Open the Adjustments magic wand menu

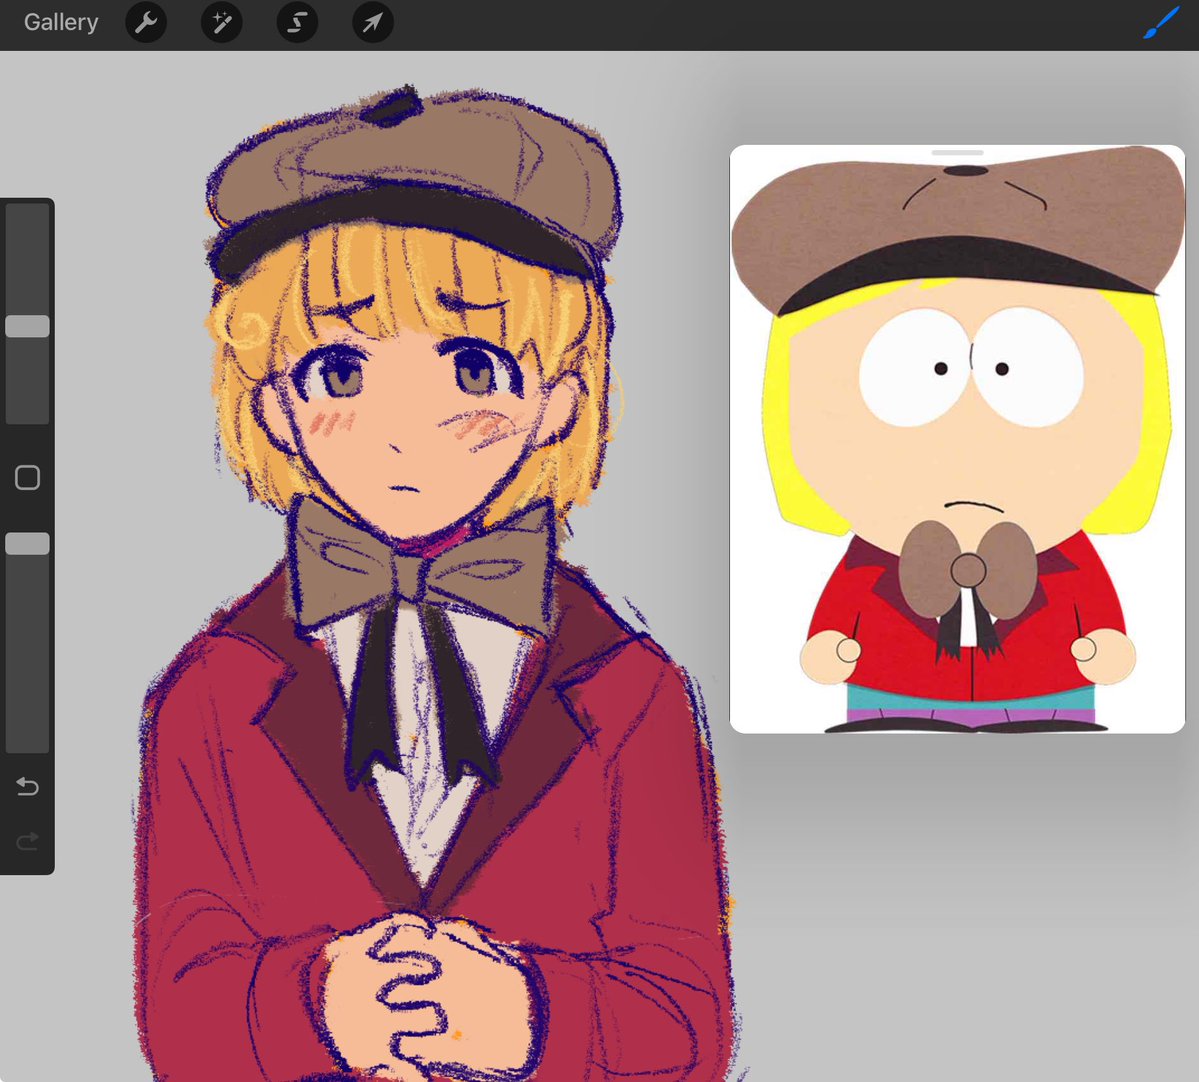pos(222,23)
